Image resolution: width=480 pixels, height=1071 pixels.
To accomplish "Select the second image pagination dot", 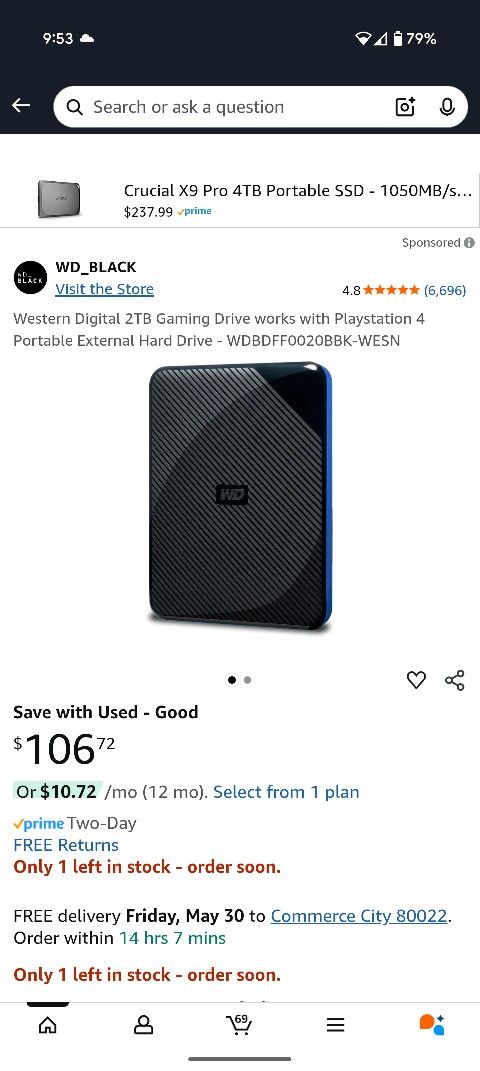I will coord(247,680).
